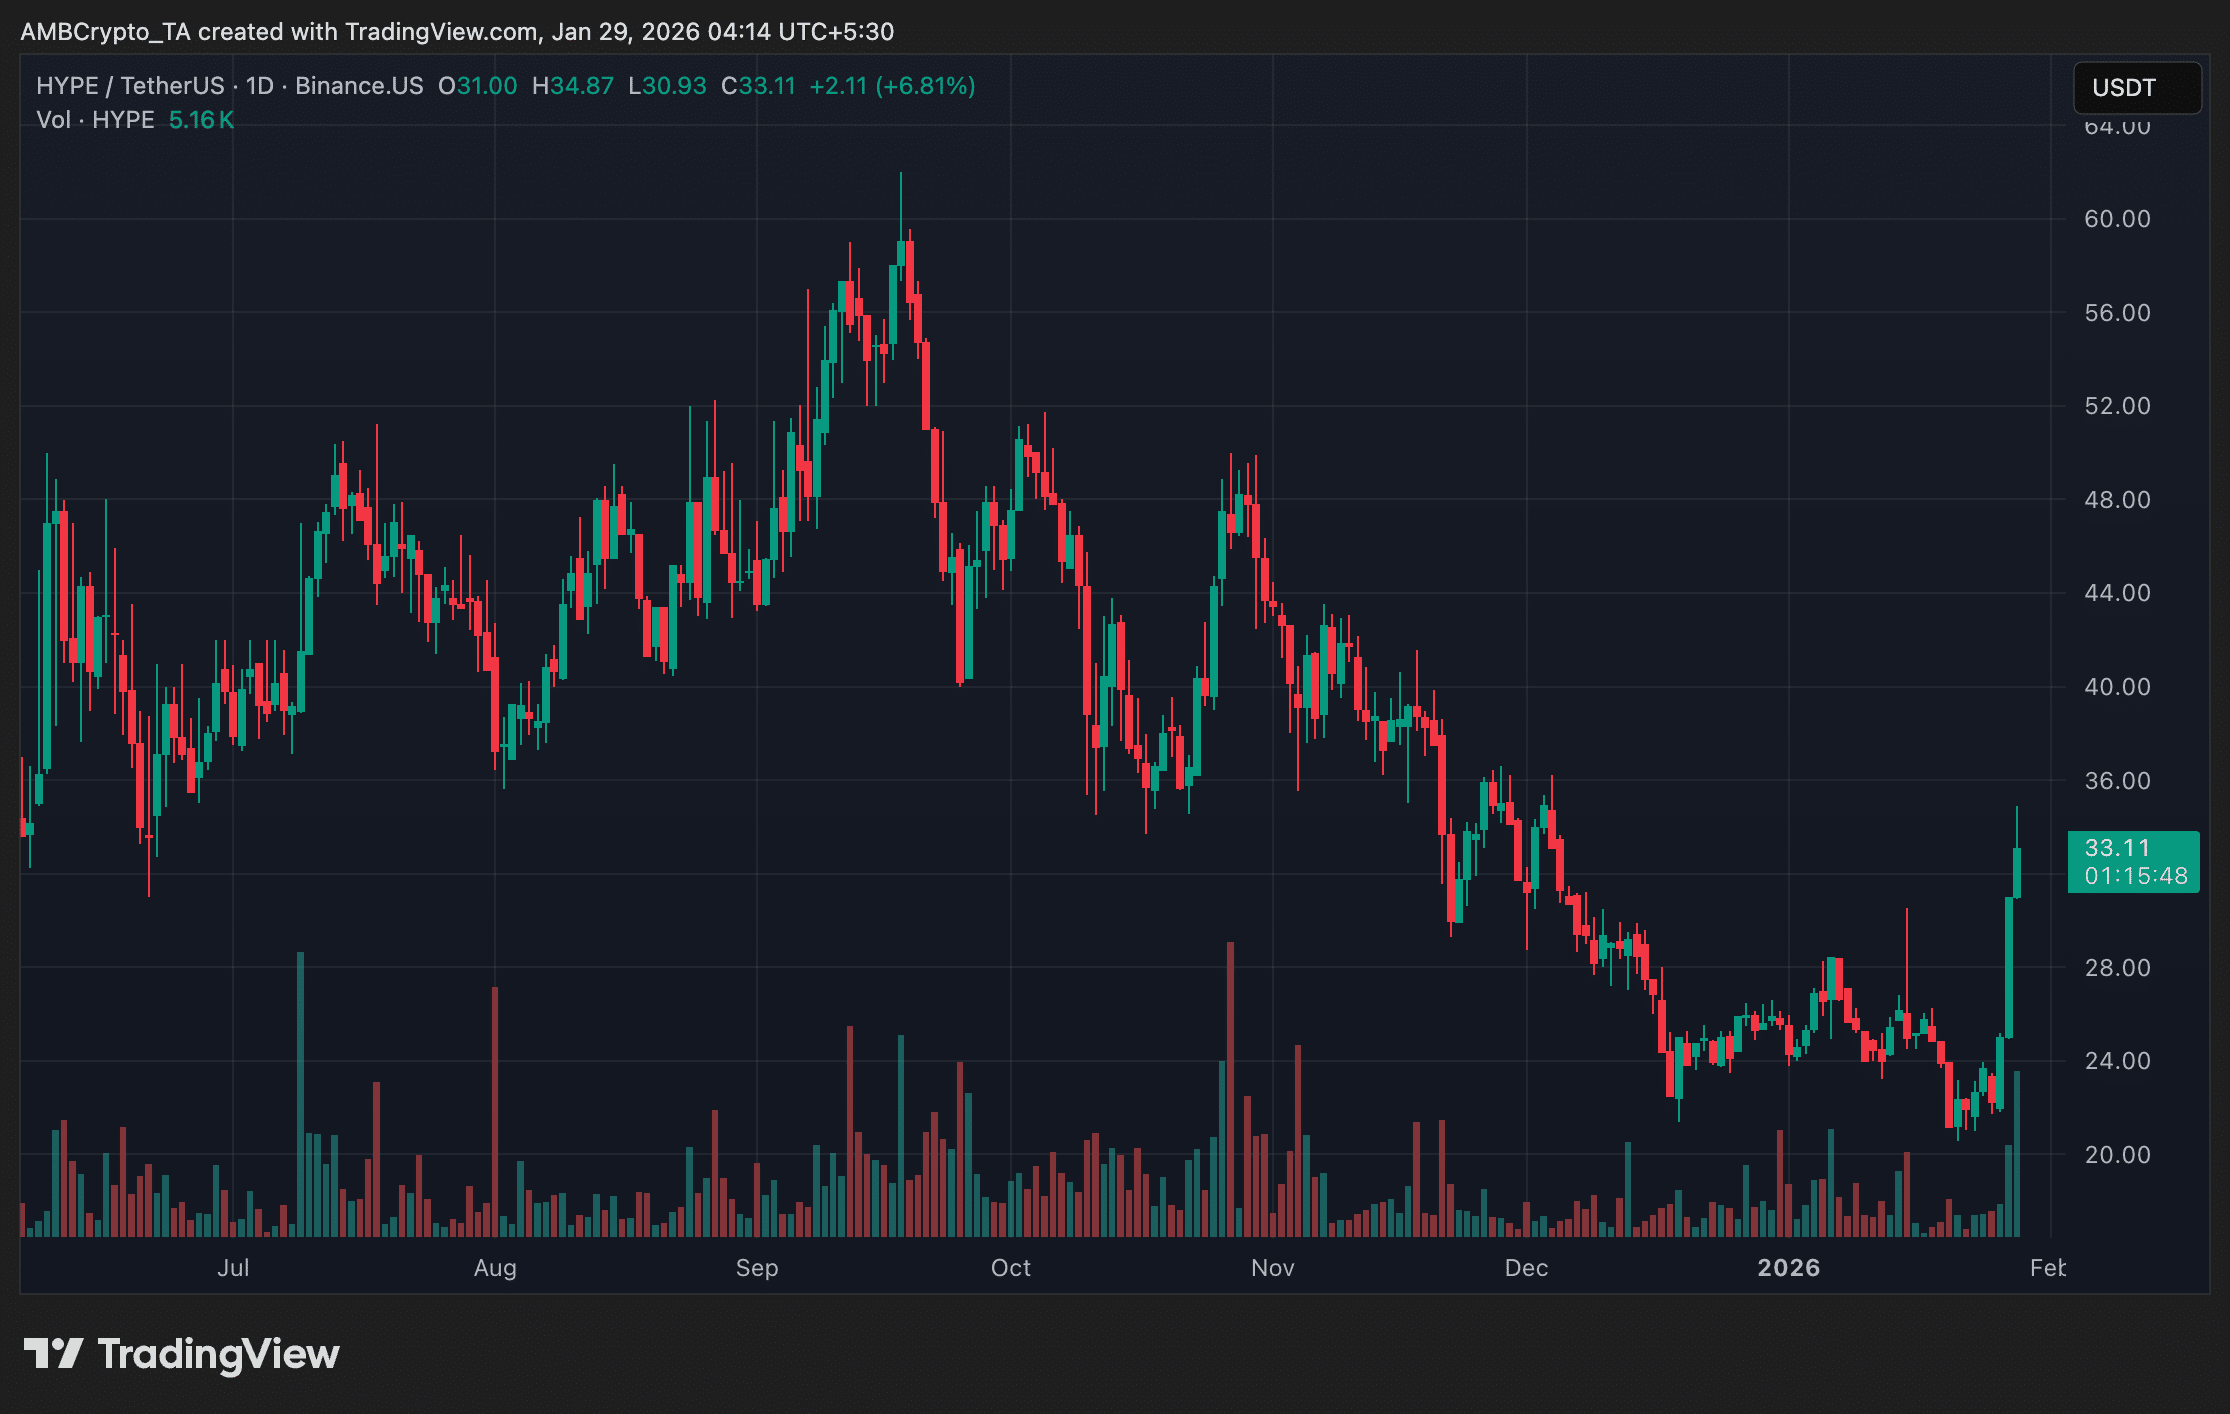
Task: Select the 2026 label on time axis
Action: (1789, 1267)
